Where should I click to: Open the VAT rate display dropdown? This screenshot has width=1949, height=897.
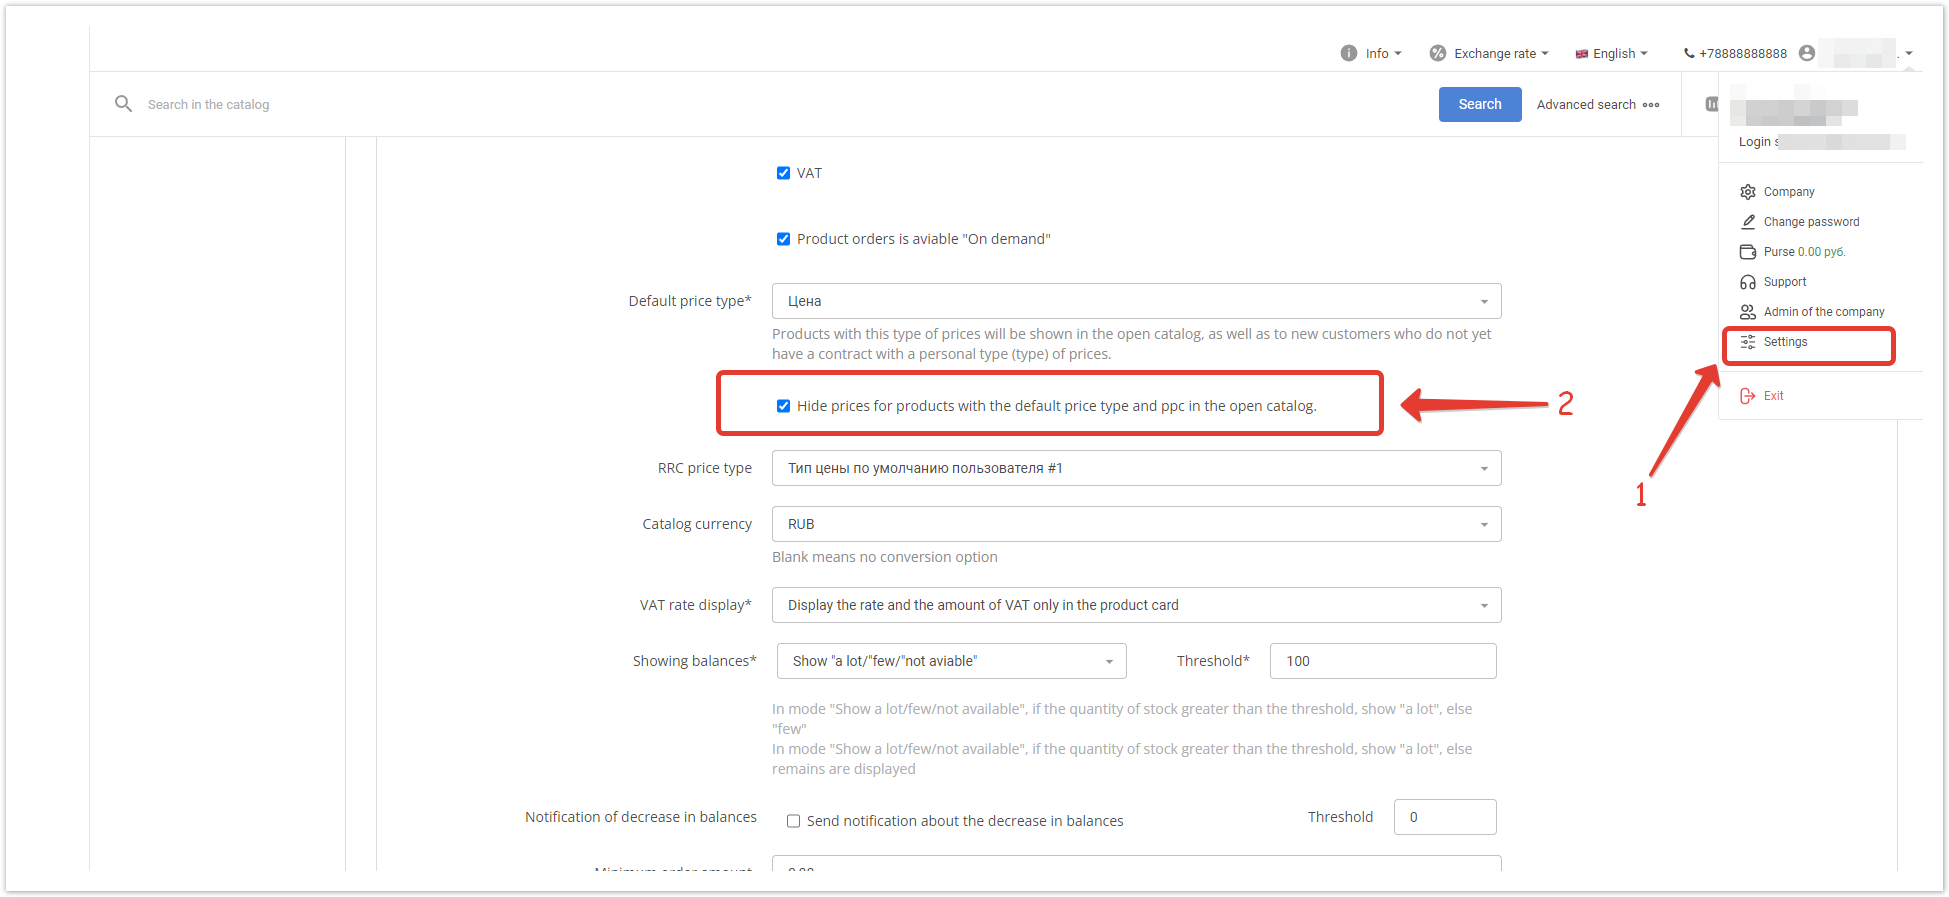tap(1136, 605)
